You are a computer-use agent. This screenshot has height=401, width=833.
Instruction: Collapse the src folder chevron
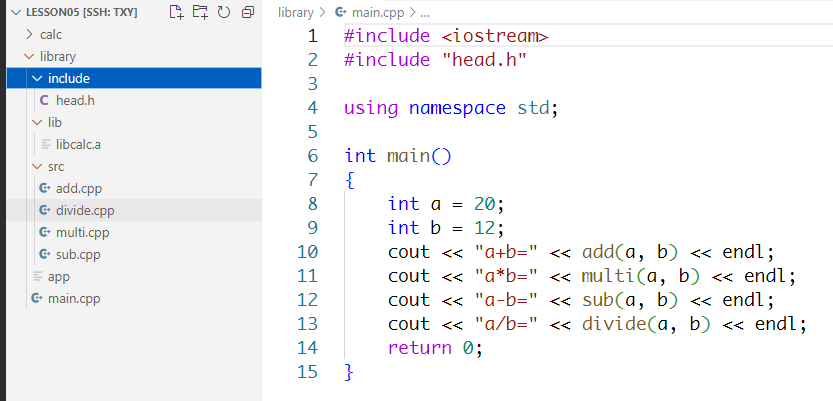coord(37,167)
